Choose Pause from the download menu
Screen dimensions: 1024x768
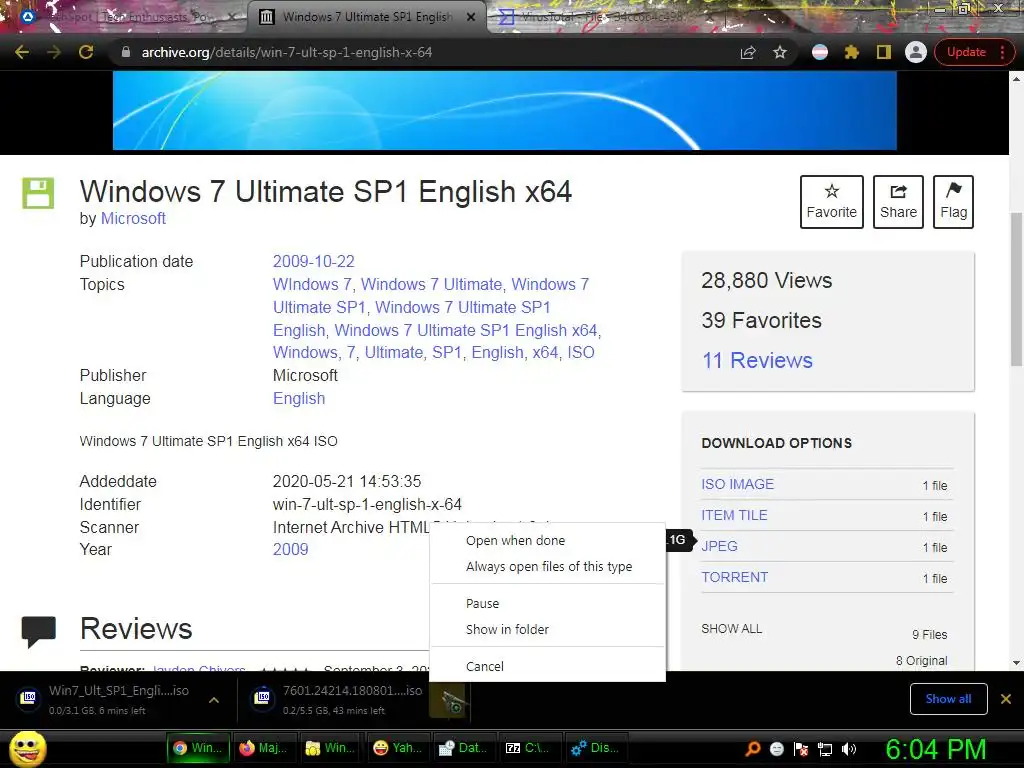click(547, 603)
